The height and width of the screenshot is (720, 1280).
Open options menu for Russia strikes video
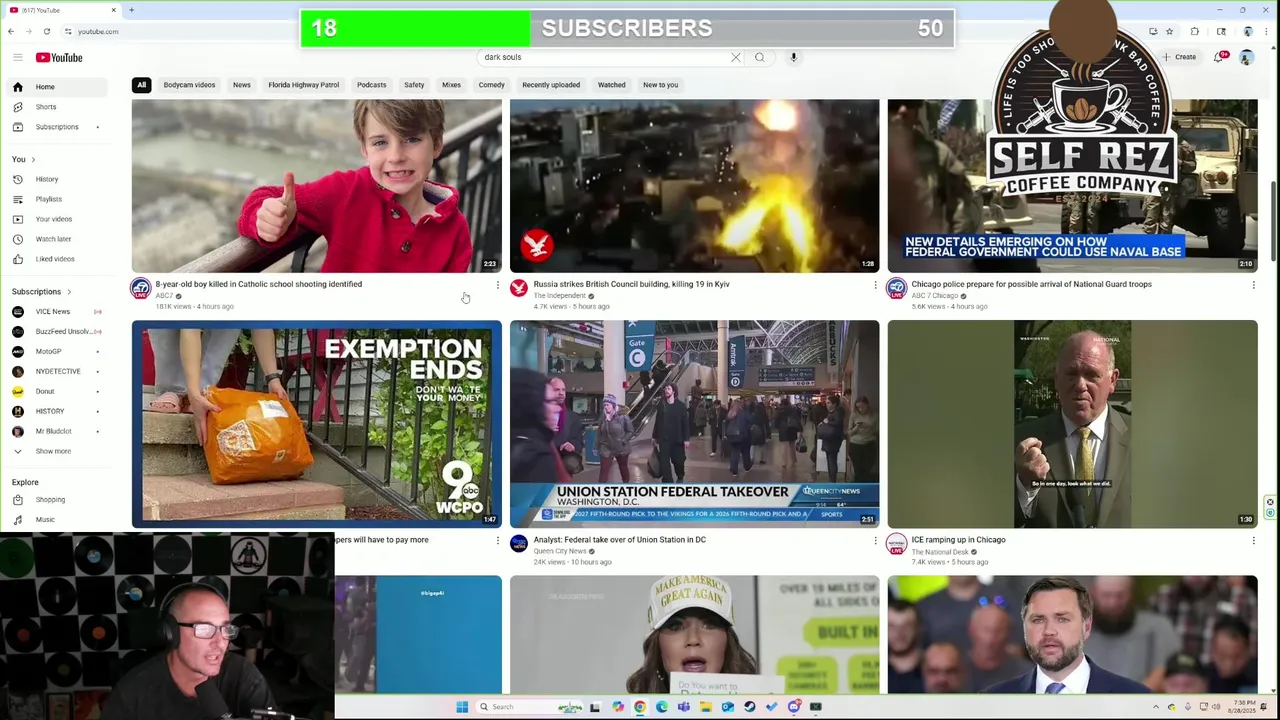tap(875, 285)
